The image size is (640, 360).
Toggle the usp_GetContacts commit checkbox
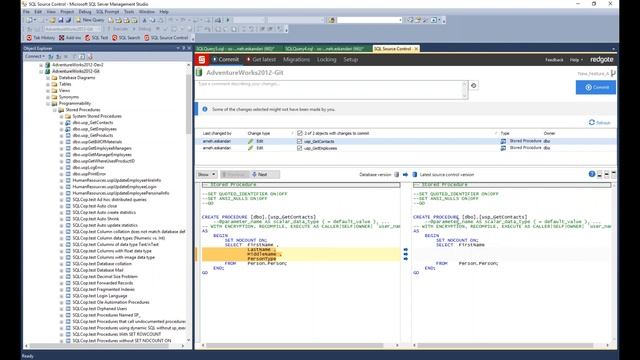[x=300, y=141]
